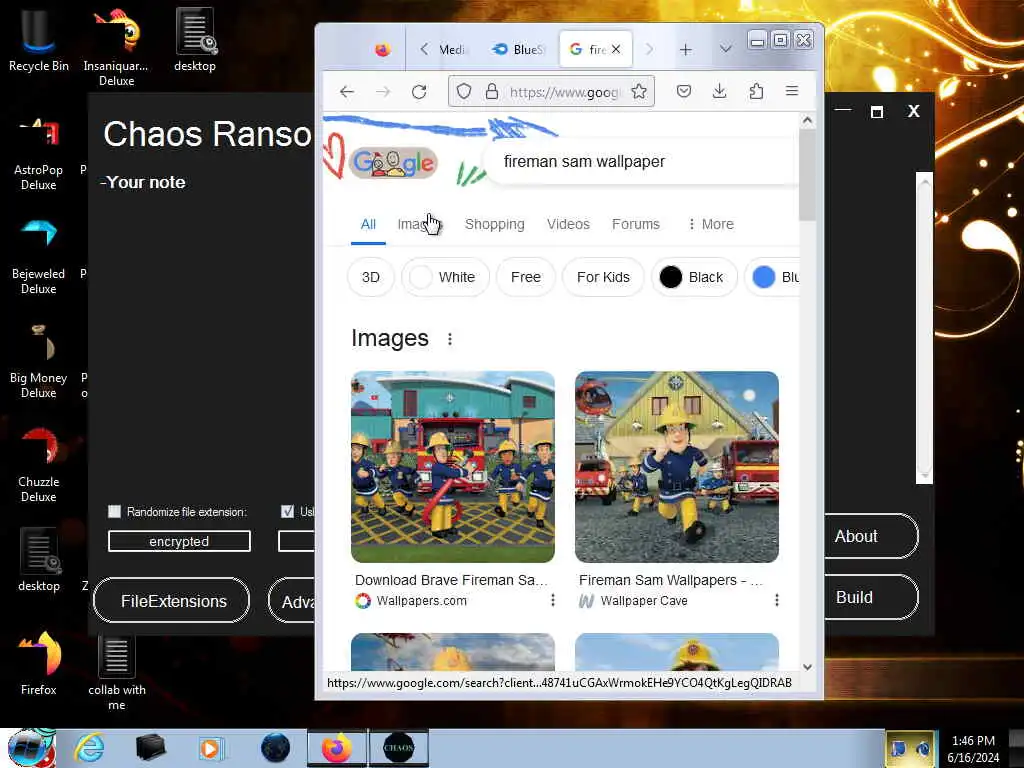Screen dimensions: 1024x768
Task: Apply the Free filter chip
Action: point(526,277)
